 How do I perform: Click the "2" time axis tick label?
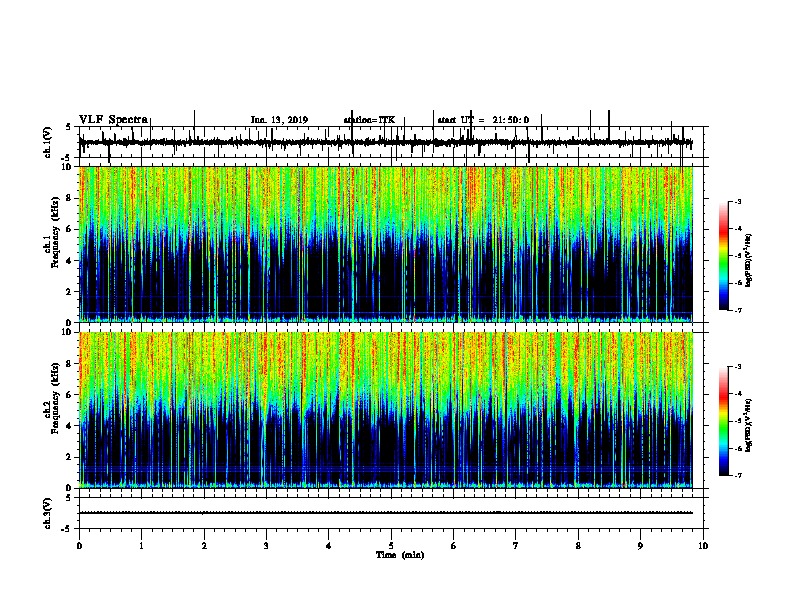click(x=204, y=546)
